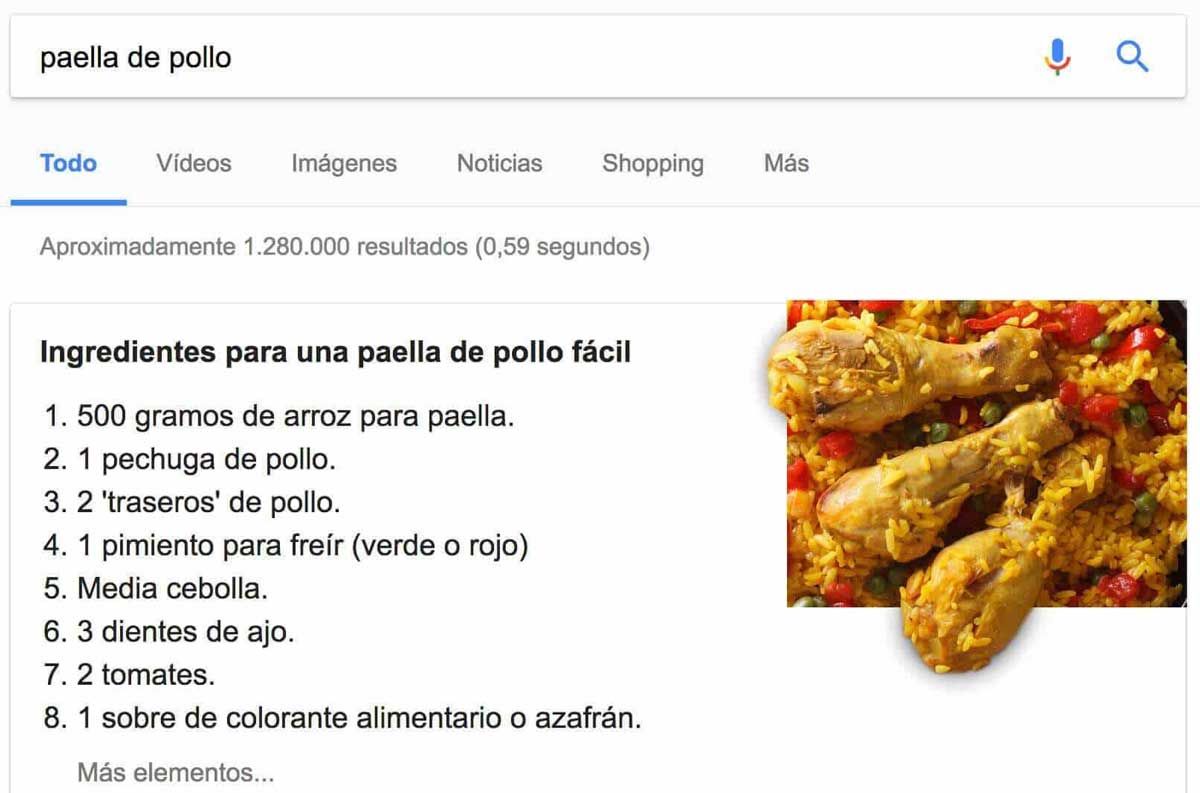The width and height of the screenshot is (1200, 793).
Task: Click the voice search microphone icon
Action: click(1057, 57)
